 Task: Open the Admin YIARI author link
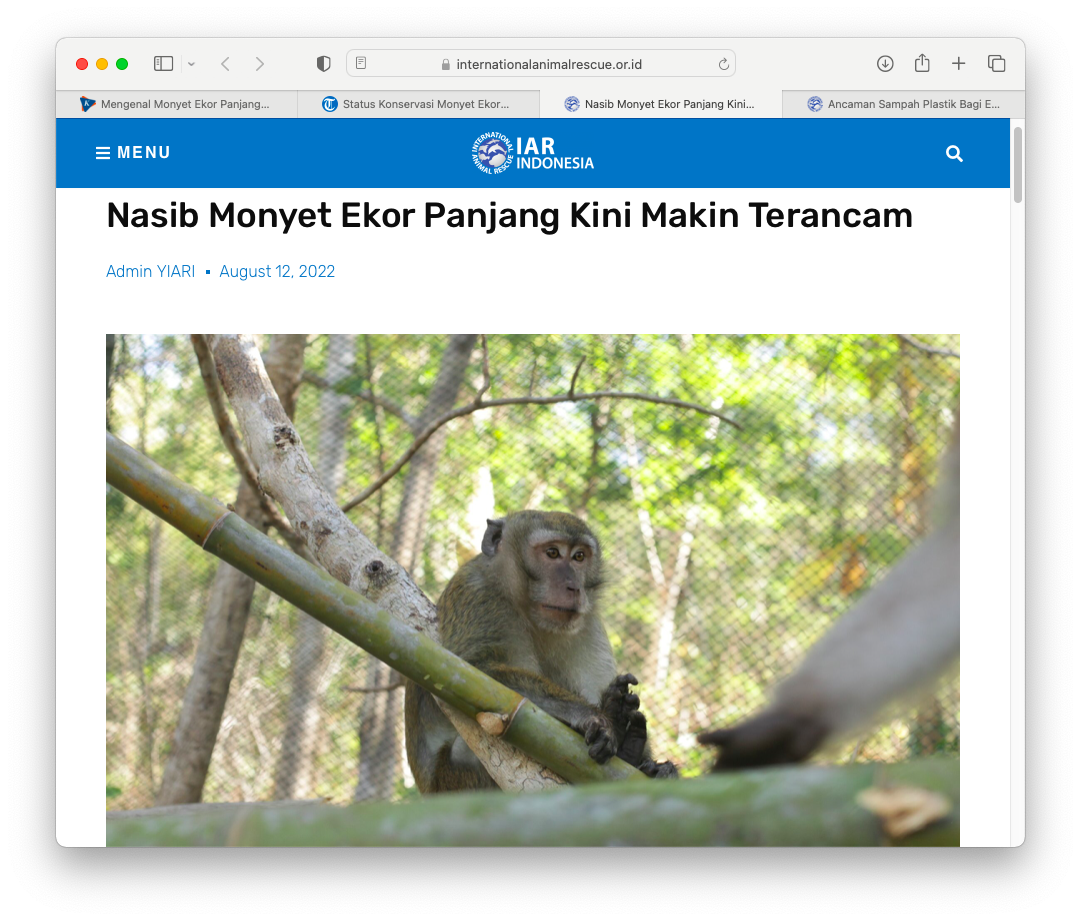coord(150,271)
